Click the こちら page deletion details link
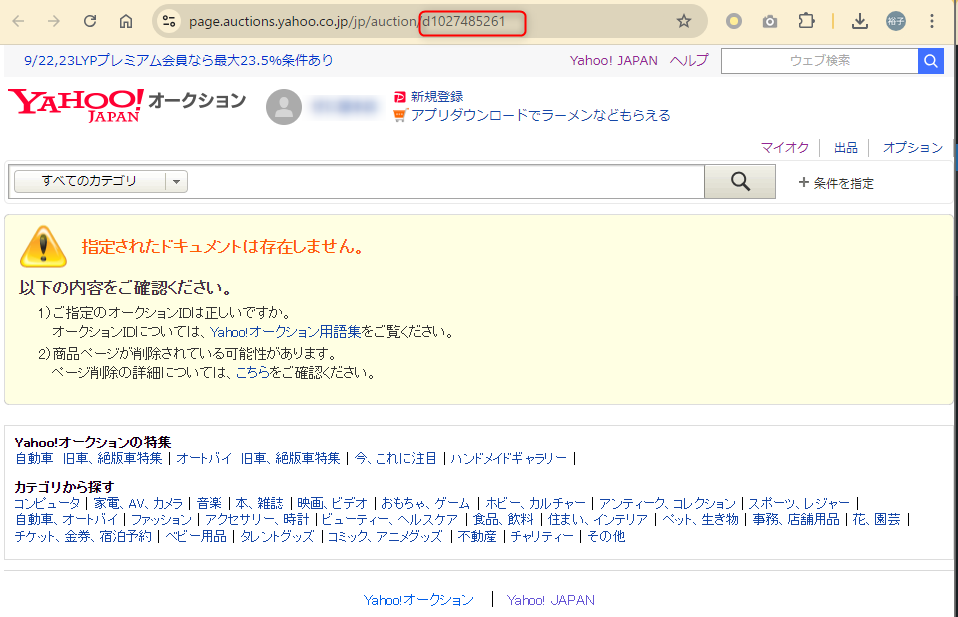The height and width of the screenshot is (617, 958). click(x=252, y=373)
